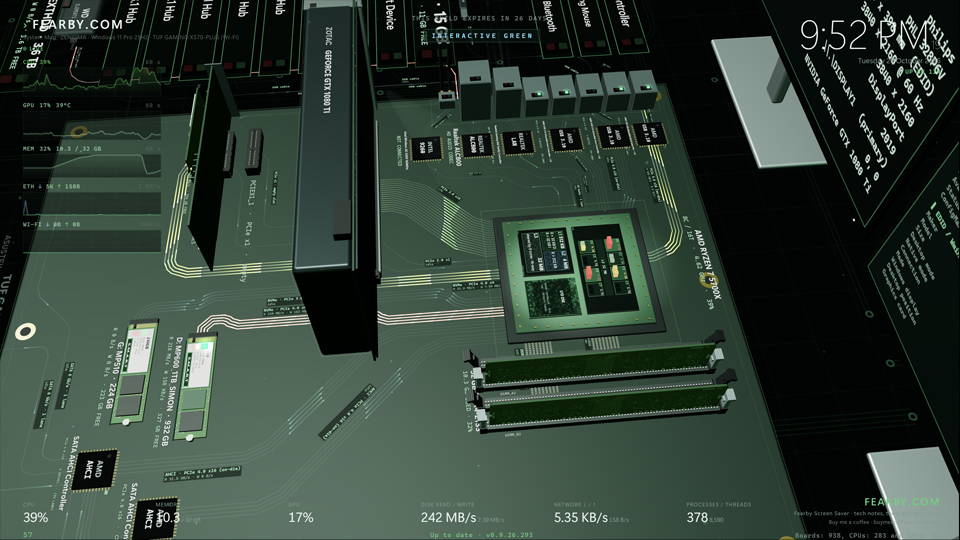The image size is (960, 540).
Task: Select the Realtek ALC800 audio codec chip
Action: pyautogui.click(x=478, y=146)
